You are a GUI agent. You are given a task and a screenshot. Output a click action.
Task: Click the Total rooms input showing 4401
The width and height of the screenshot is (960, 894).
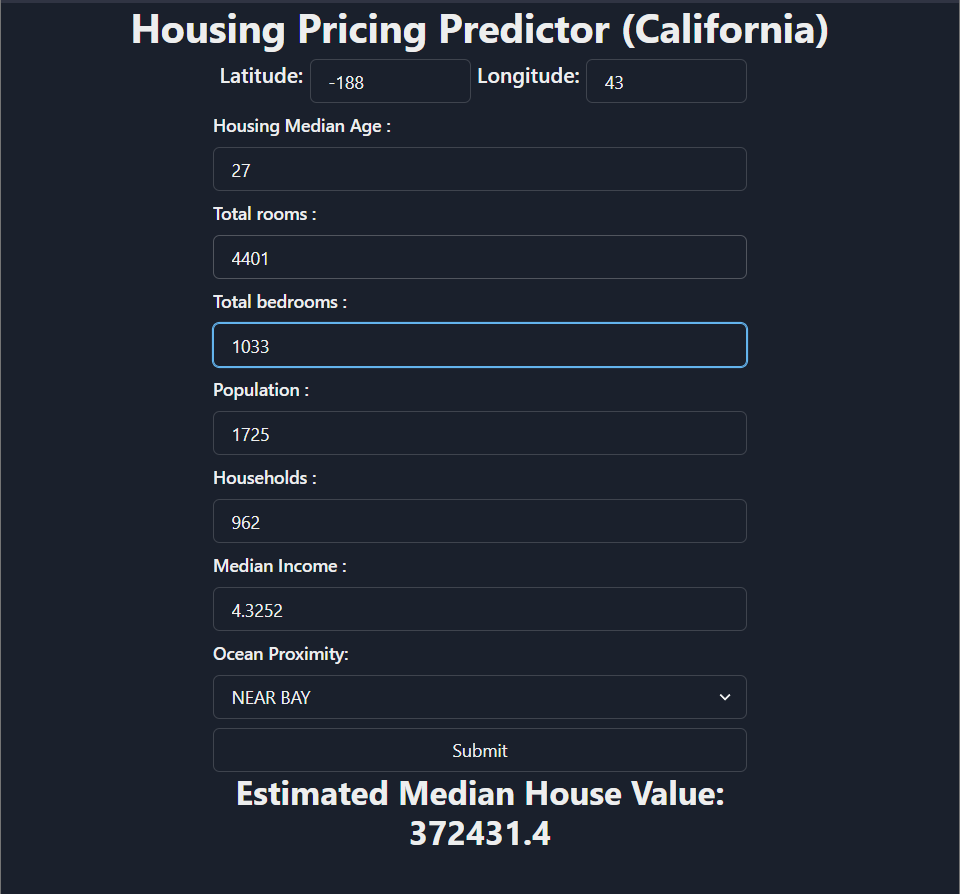[x=479, y=257]
